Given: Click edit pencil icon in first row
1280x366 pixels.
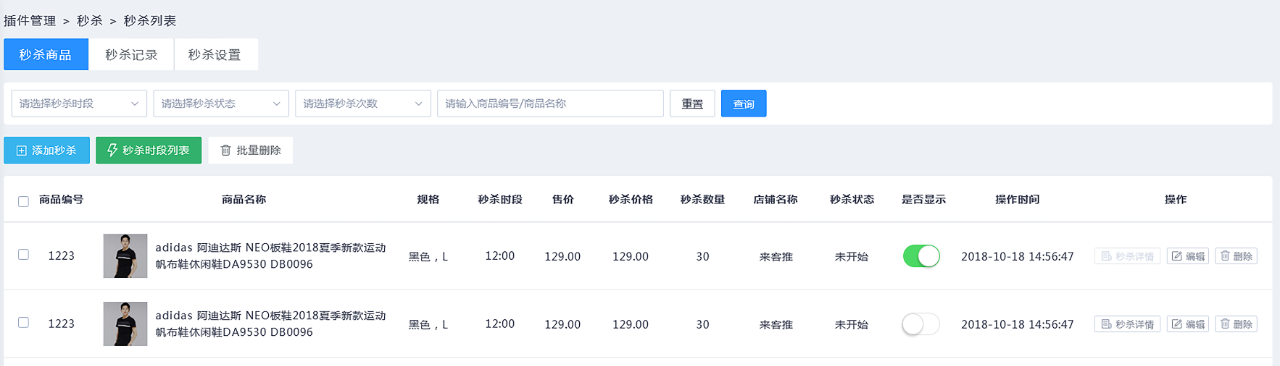Looking at the screenshot, I should pos(1177,256).
